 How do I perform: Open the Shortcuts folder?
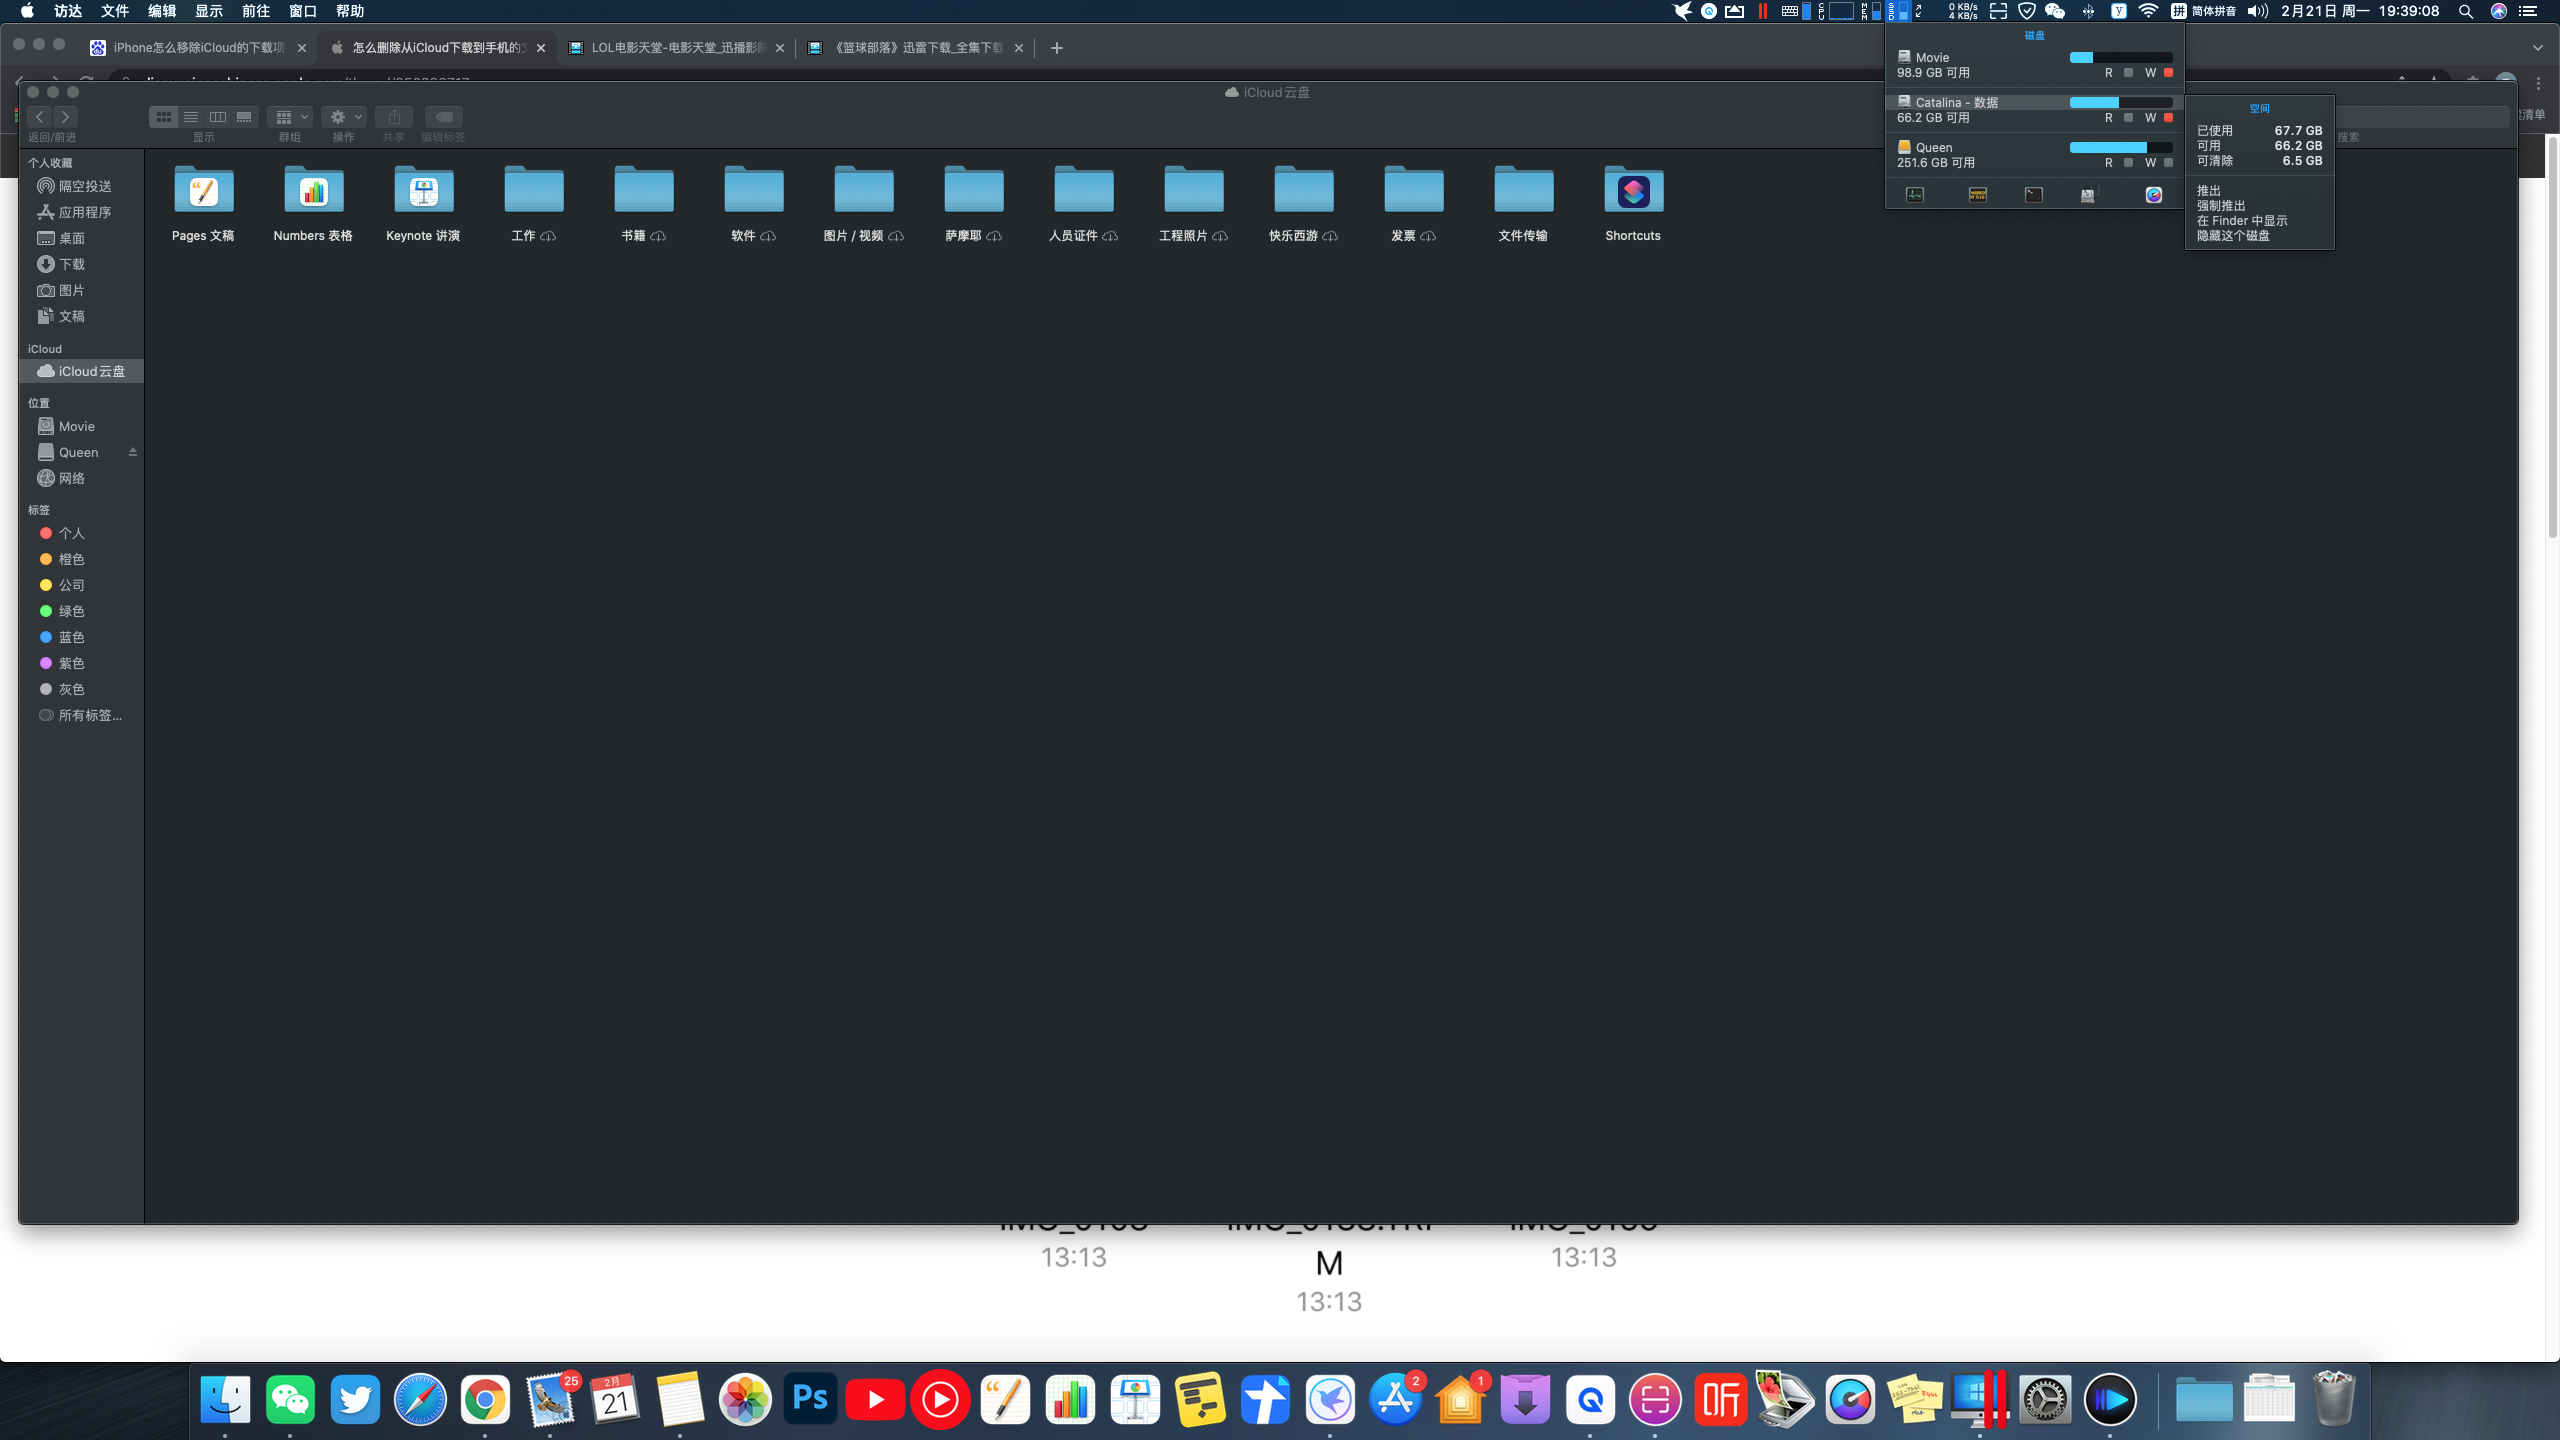pyautogui.click(x=1633, y=191)
